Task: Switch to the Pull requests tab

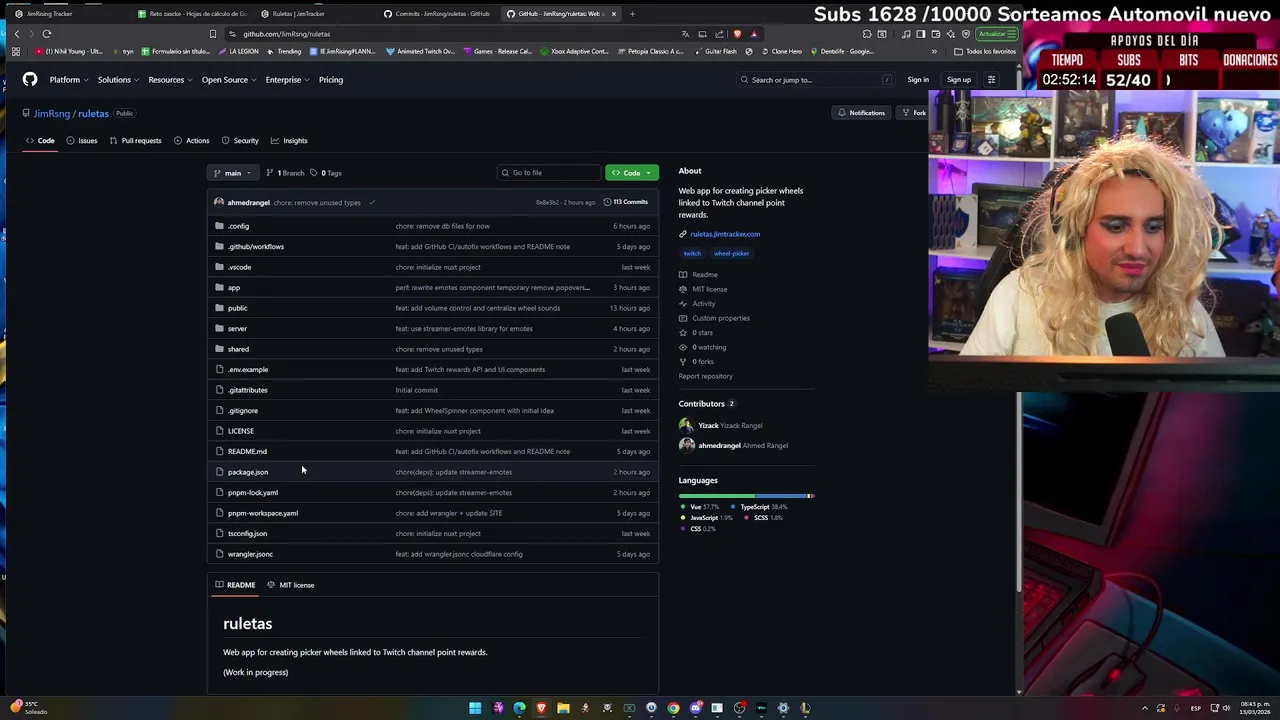Action: pos(135,140)
